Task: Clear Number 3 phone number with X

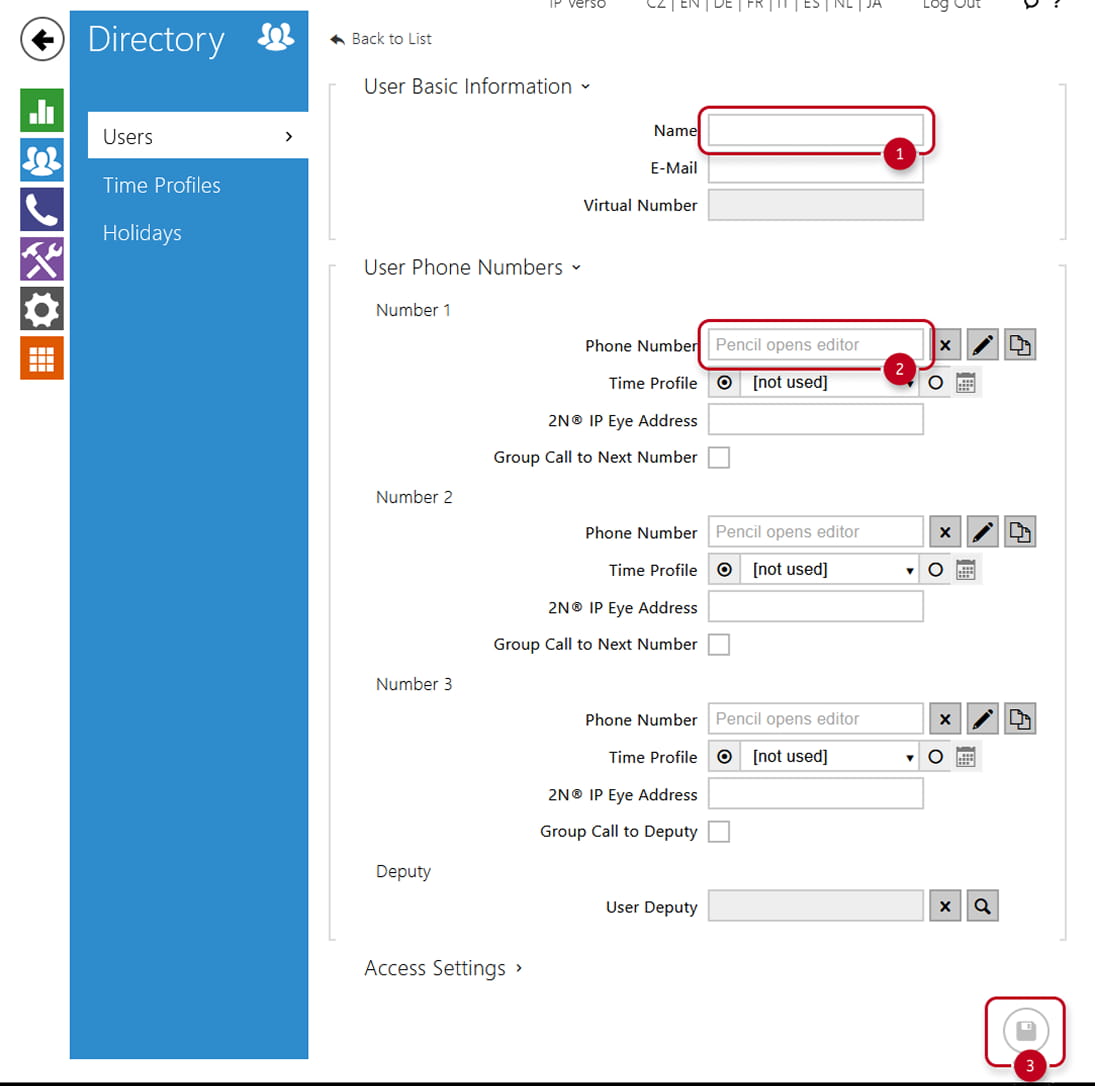Action: coord(945,719)
